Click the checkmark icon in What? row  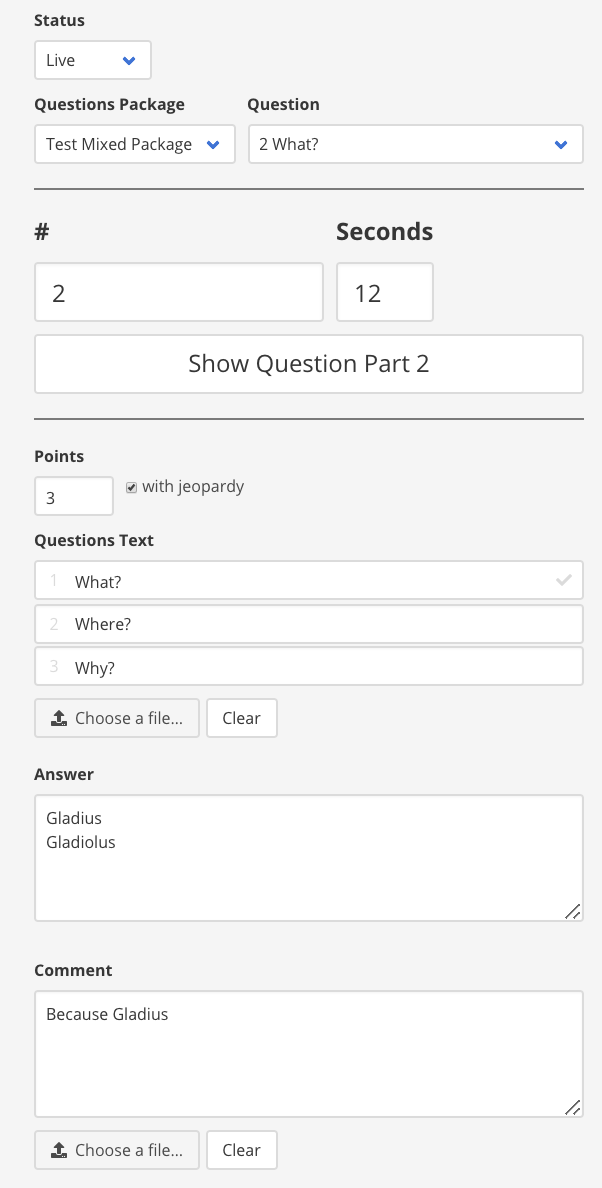point(563,580)
